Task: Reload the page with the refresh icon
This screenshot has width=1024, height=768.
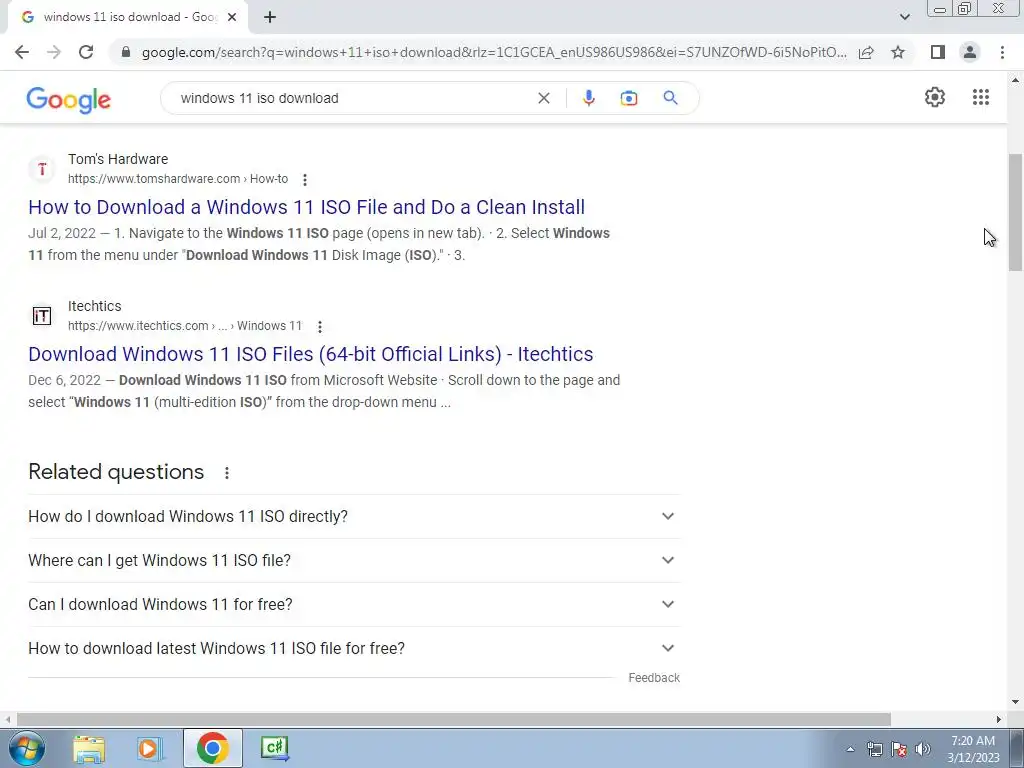Action: (x=86, y=52)
